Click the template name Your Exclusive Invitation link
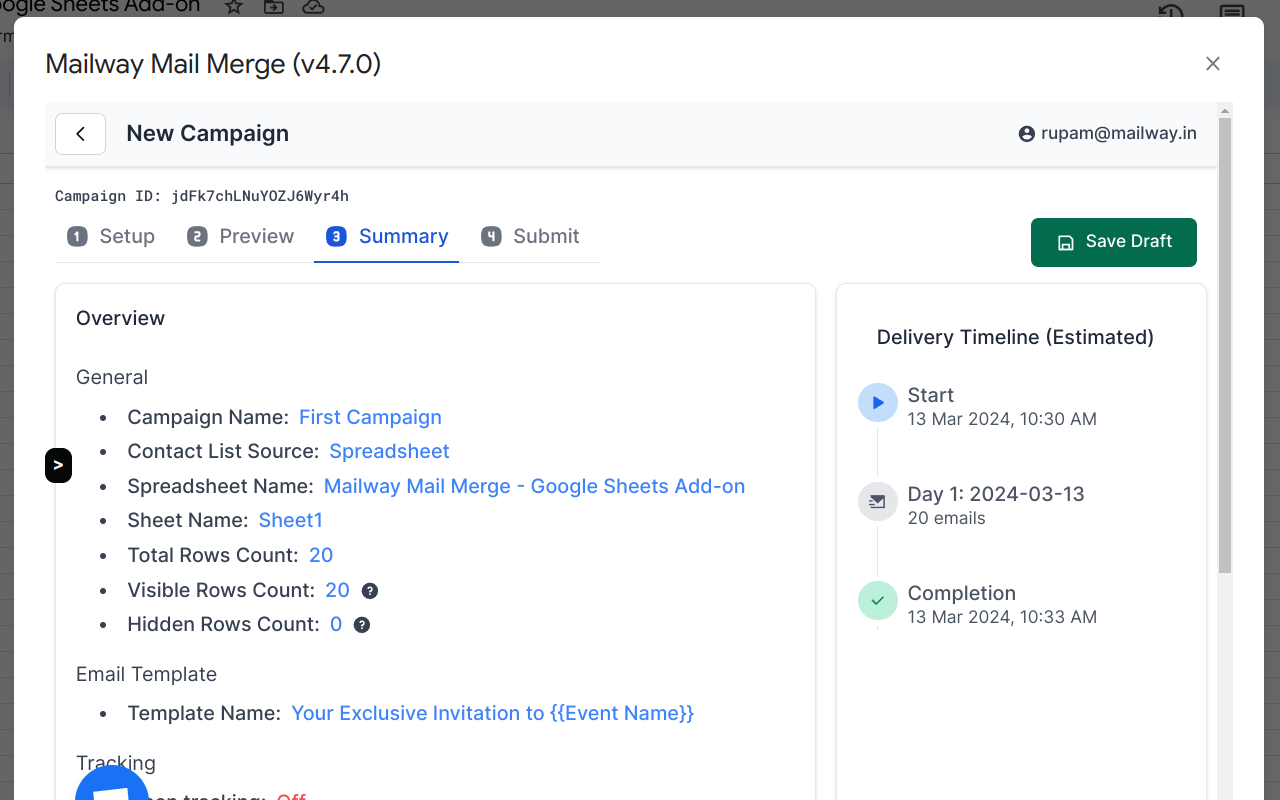Screen dimensions: 1280x800 point(492,713)
